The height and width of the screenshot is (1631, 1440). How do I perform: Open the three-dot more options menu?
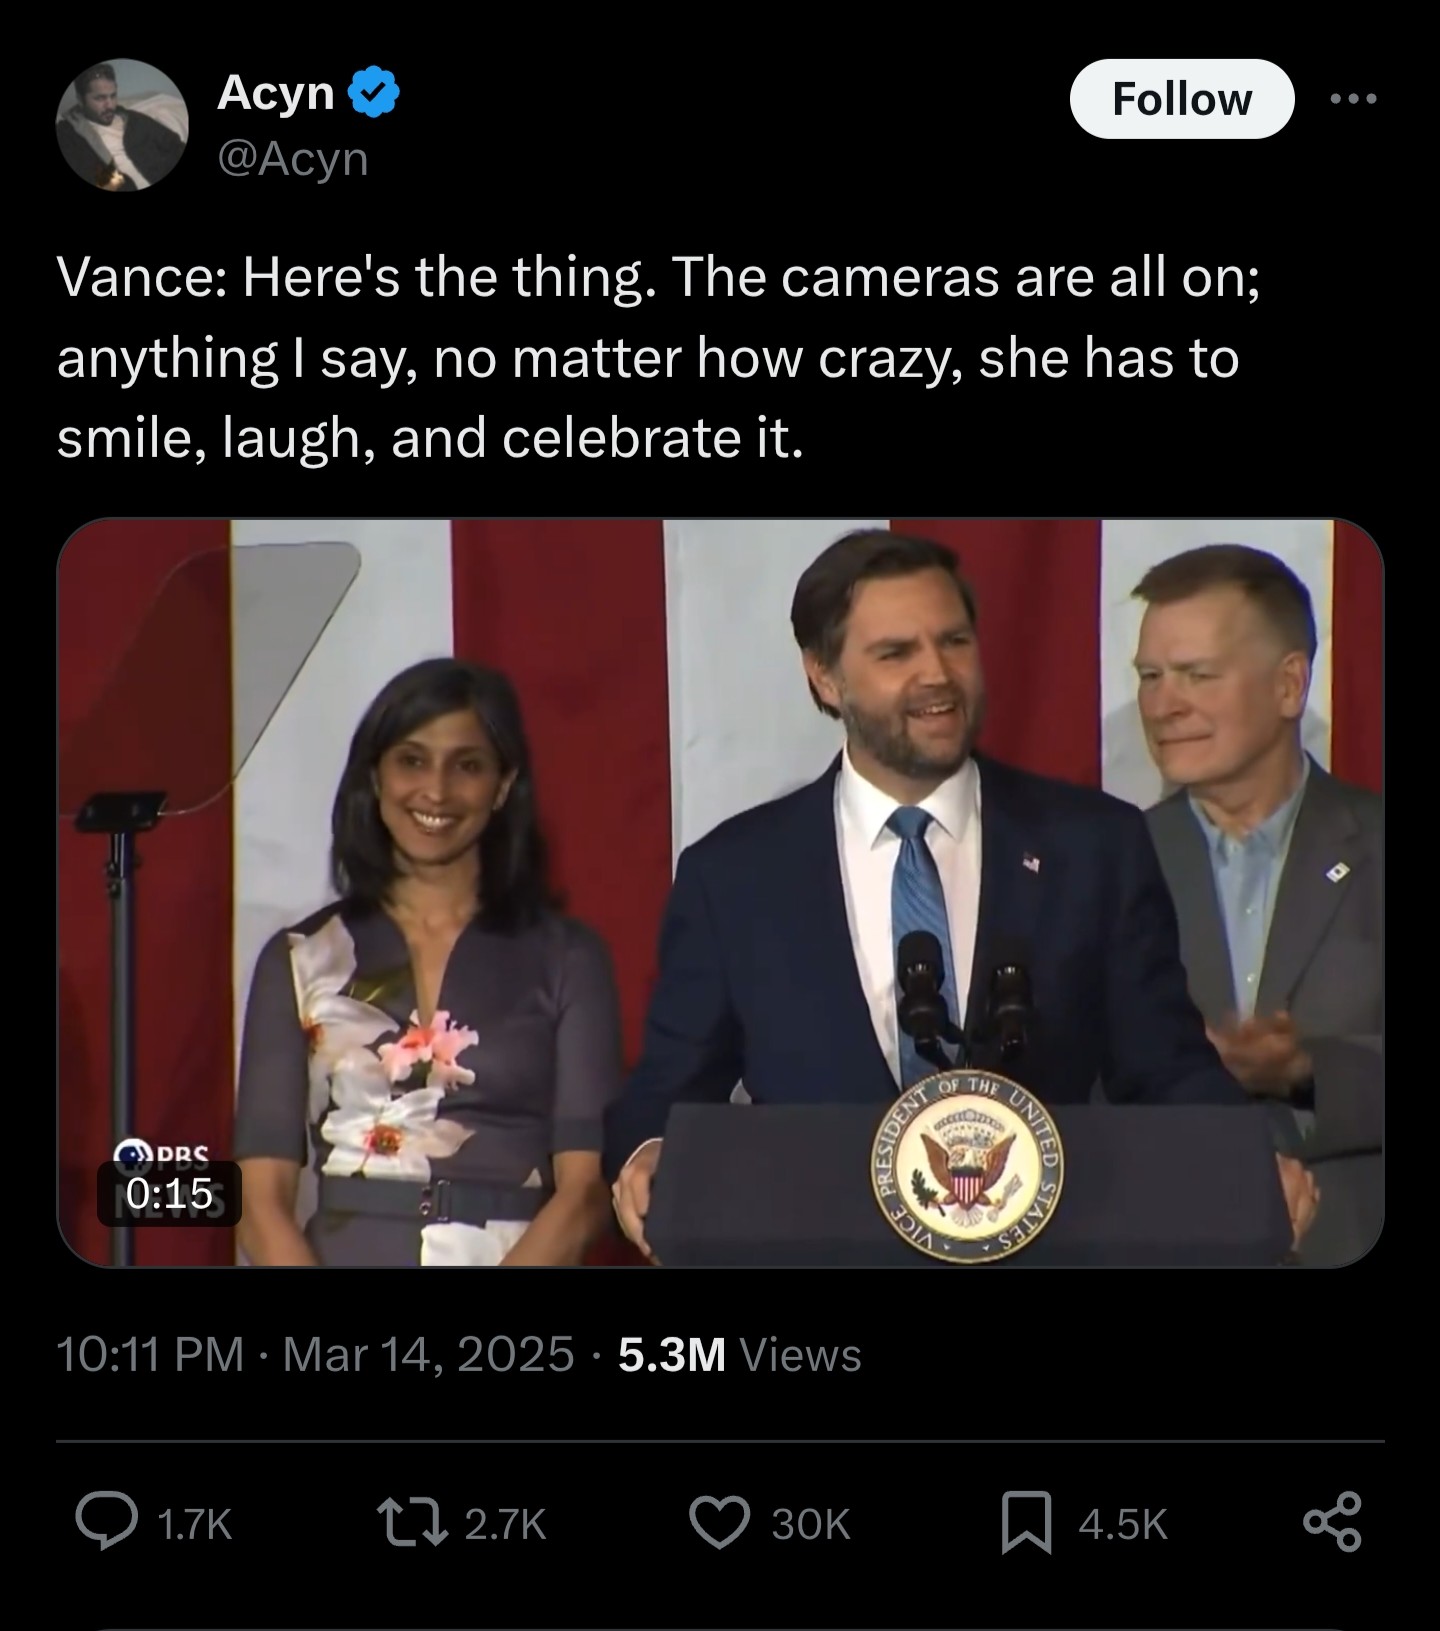click(x=1354, y=99)
